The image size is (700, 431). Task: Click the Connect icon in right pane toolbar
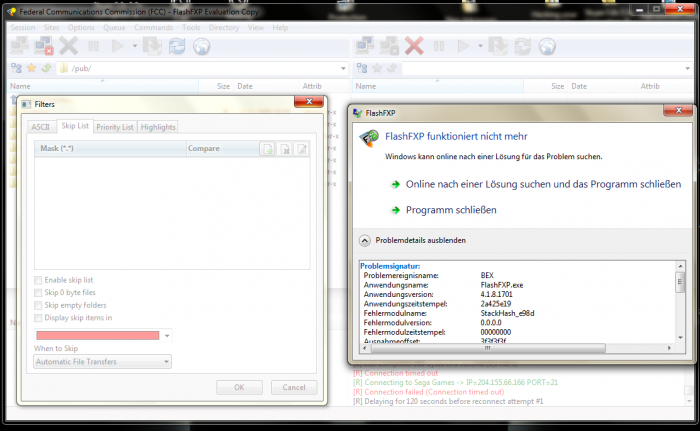[x=365, y=46]
